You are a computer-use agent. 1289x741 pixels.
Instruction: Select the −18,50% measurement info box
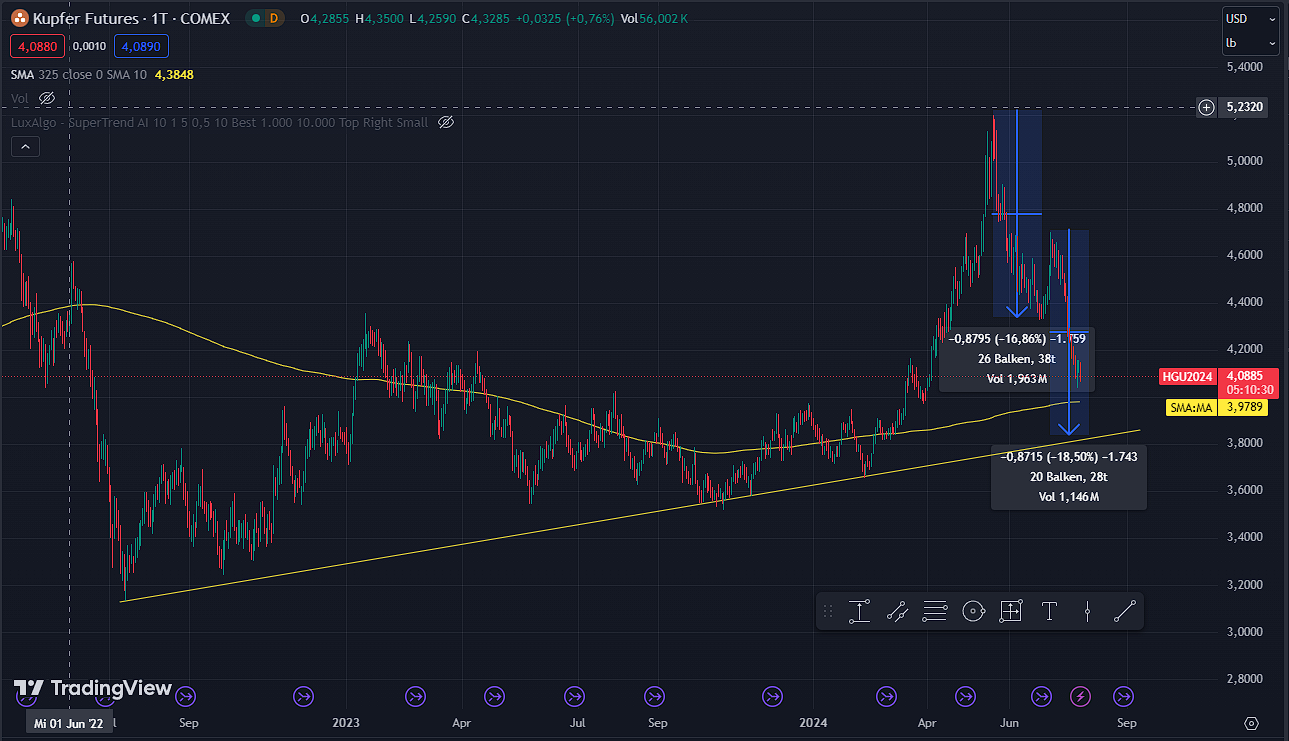point(1069,477)
